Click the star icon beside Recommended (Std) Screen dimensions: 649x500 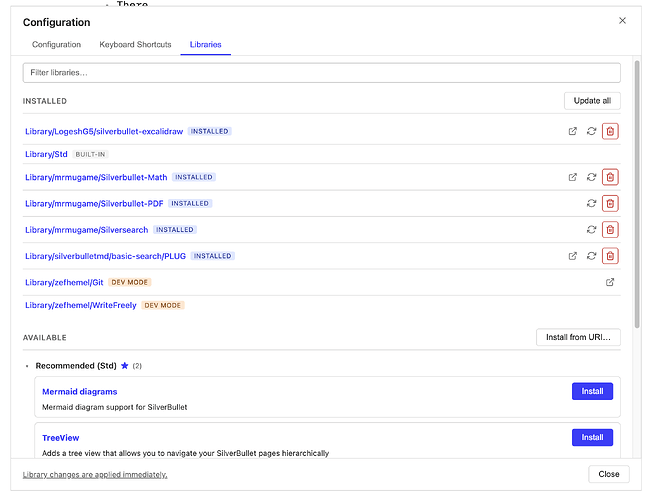point(125,366)
